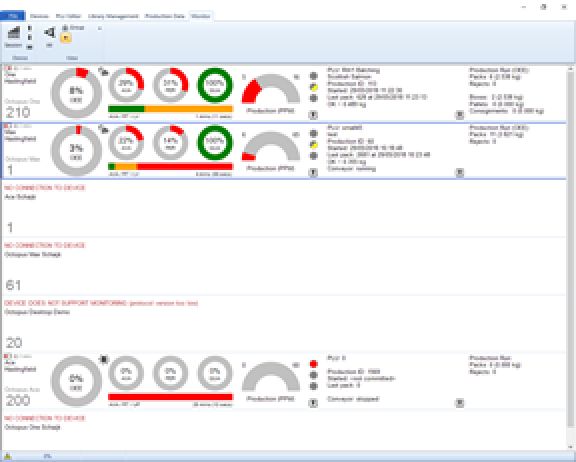
Task: Select the Monitor tab
Action: 201,17
